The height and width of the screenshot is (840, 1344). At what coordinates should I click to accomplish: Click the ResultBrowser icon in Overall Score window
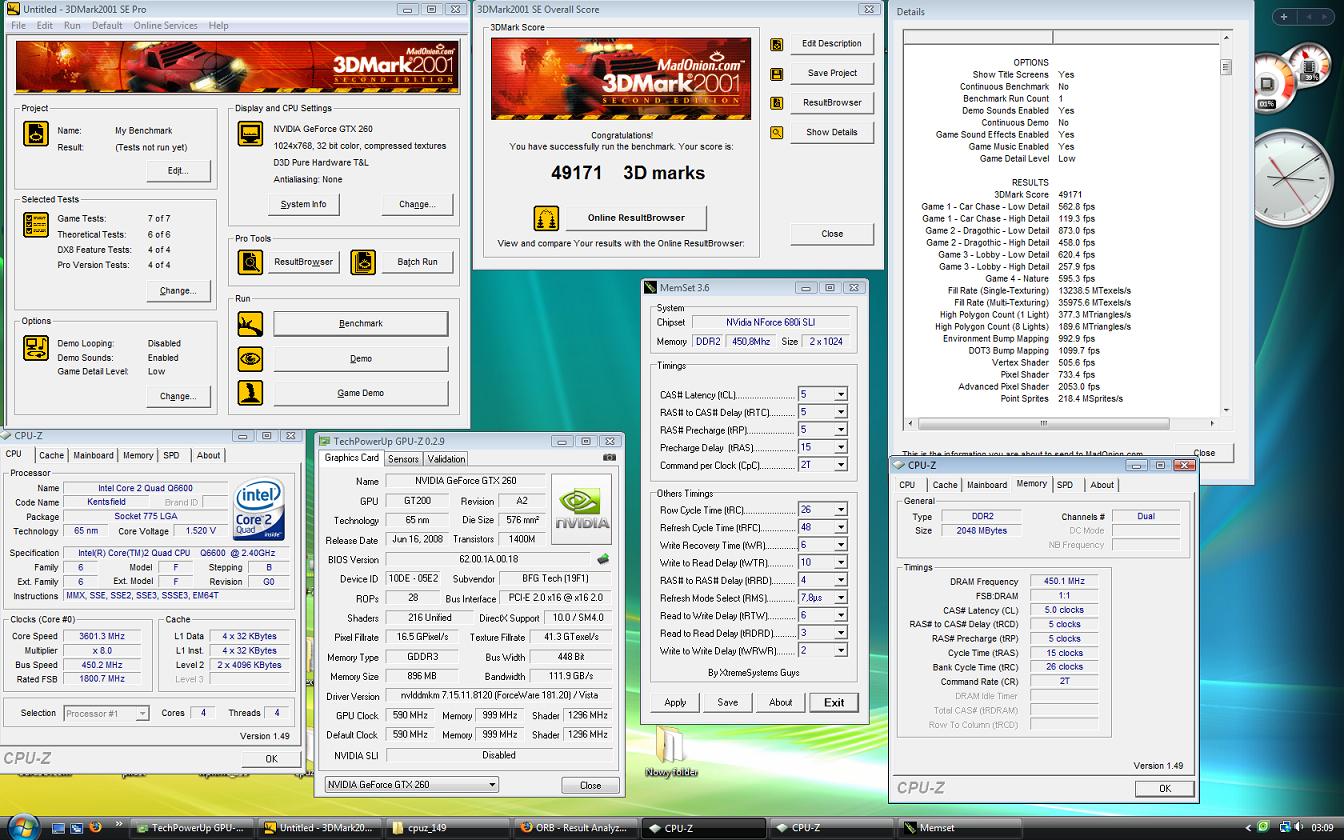pos(776,103)
